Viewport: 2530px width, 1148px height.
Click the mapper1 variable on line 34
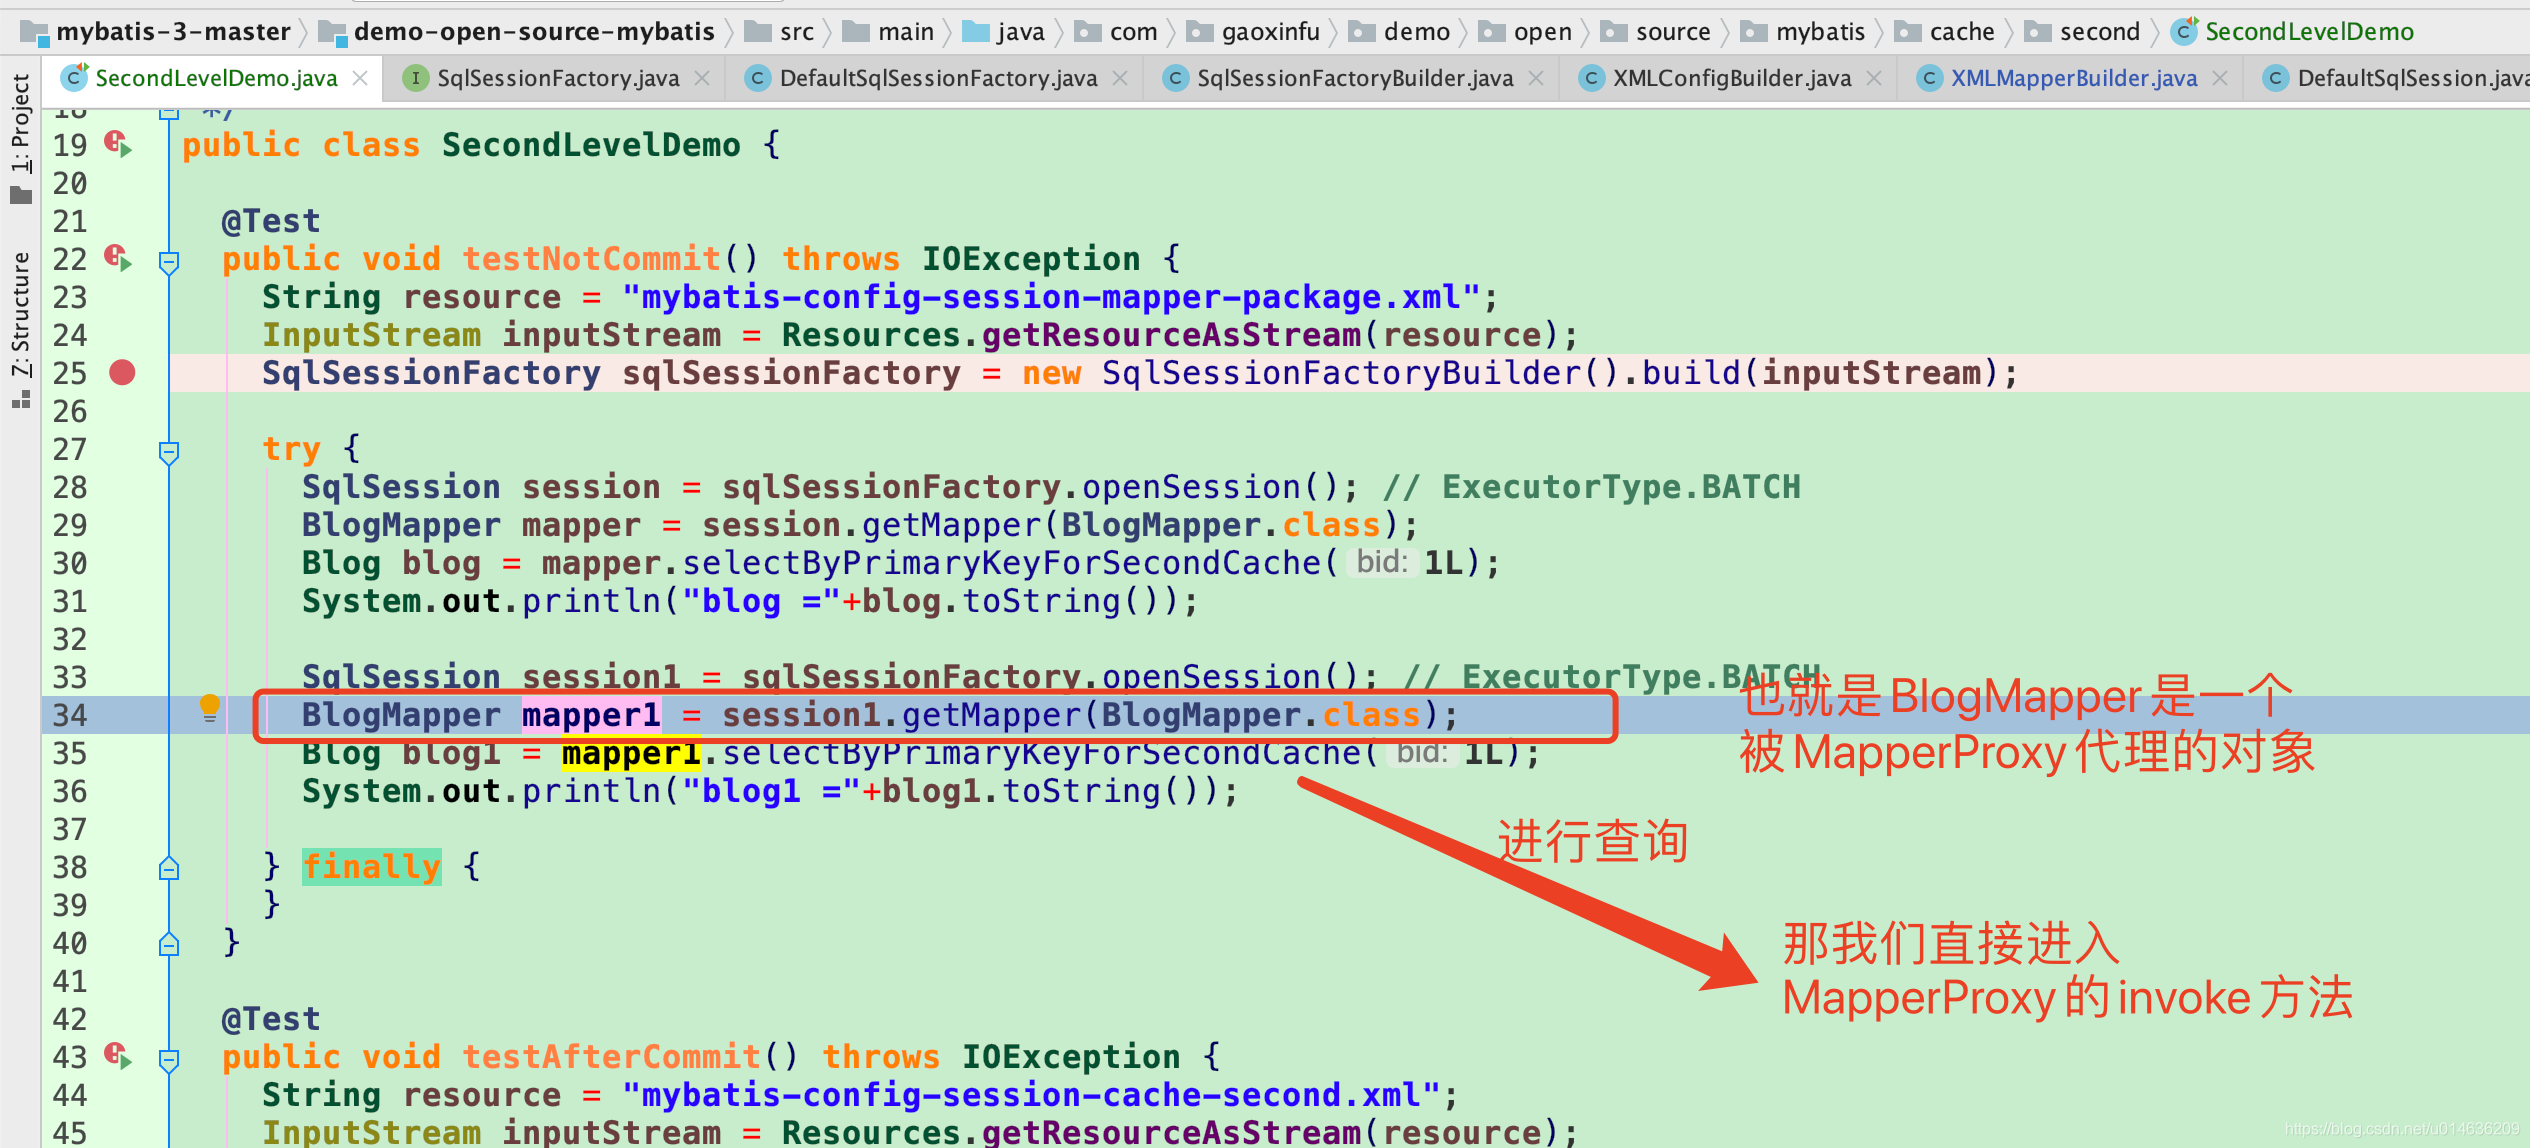pyautogui.click(x=591, y=715)
